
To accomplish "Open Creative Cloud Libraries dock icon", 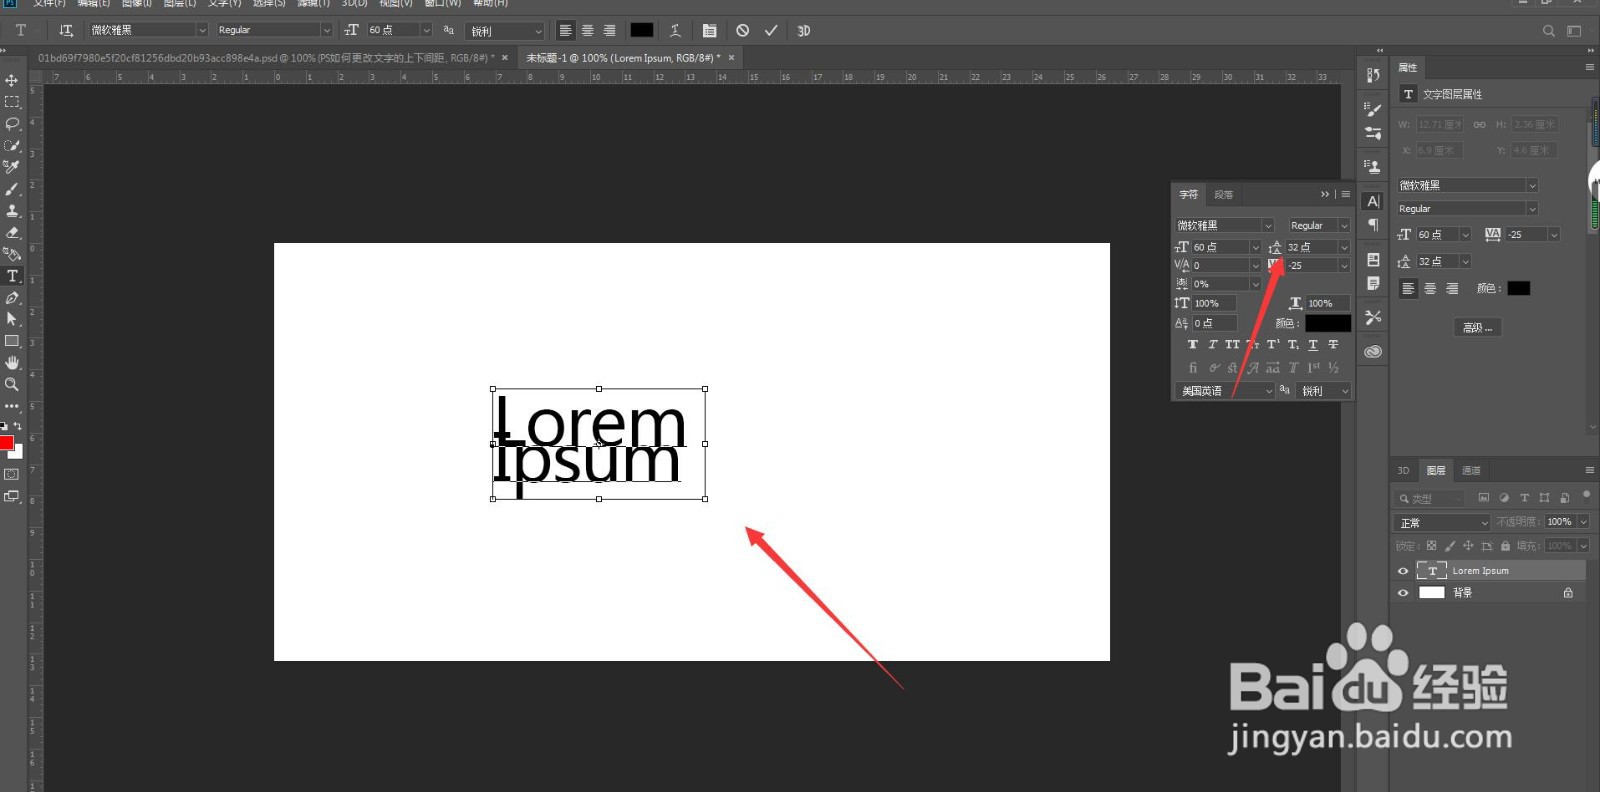I will (1373, 351).
